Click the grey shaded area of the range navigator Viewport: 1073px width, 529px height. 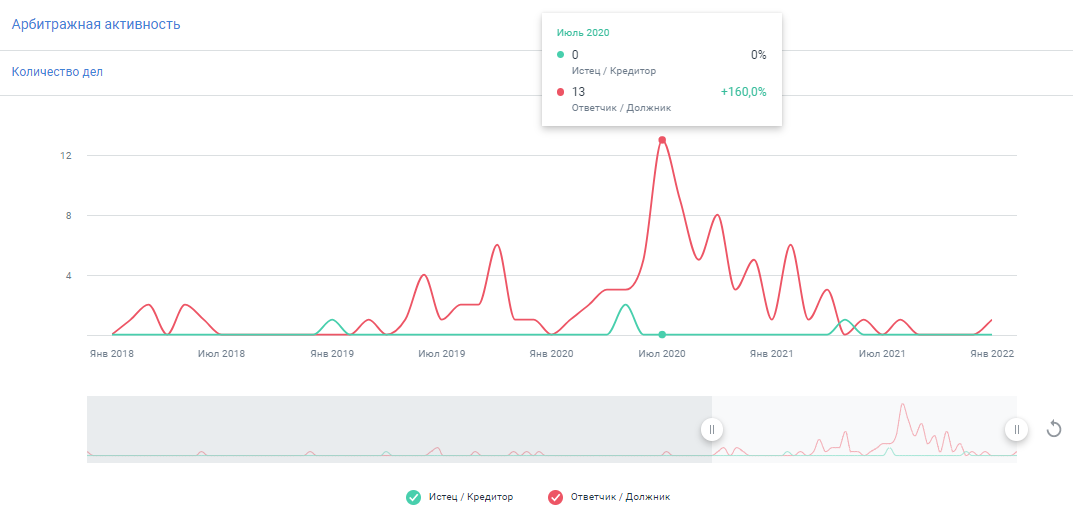[400, 429]
